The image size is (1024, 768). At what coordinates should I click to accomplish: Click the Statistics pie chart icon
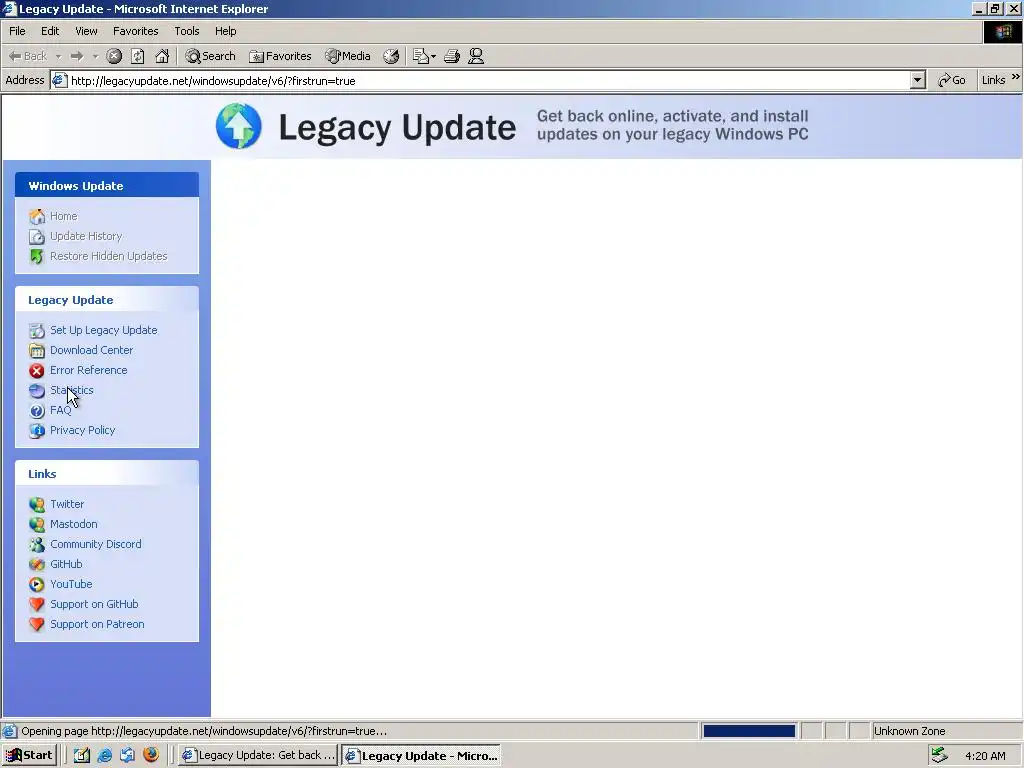point(37,391)
